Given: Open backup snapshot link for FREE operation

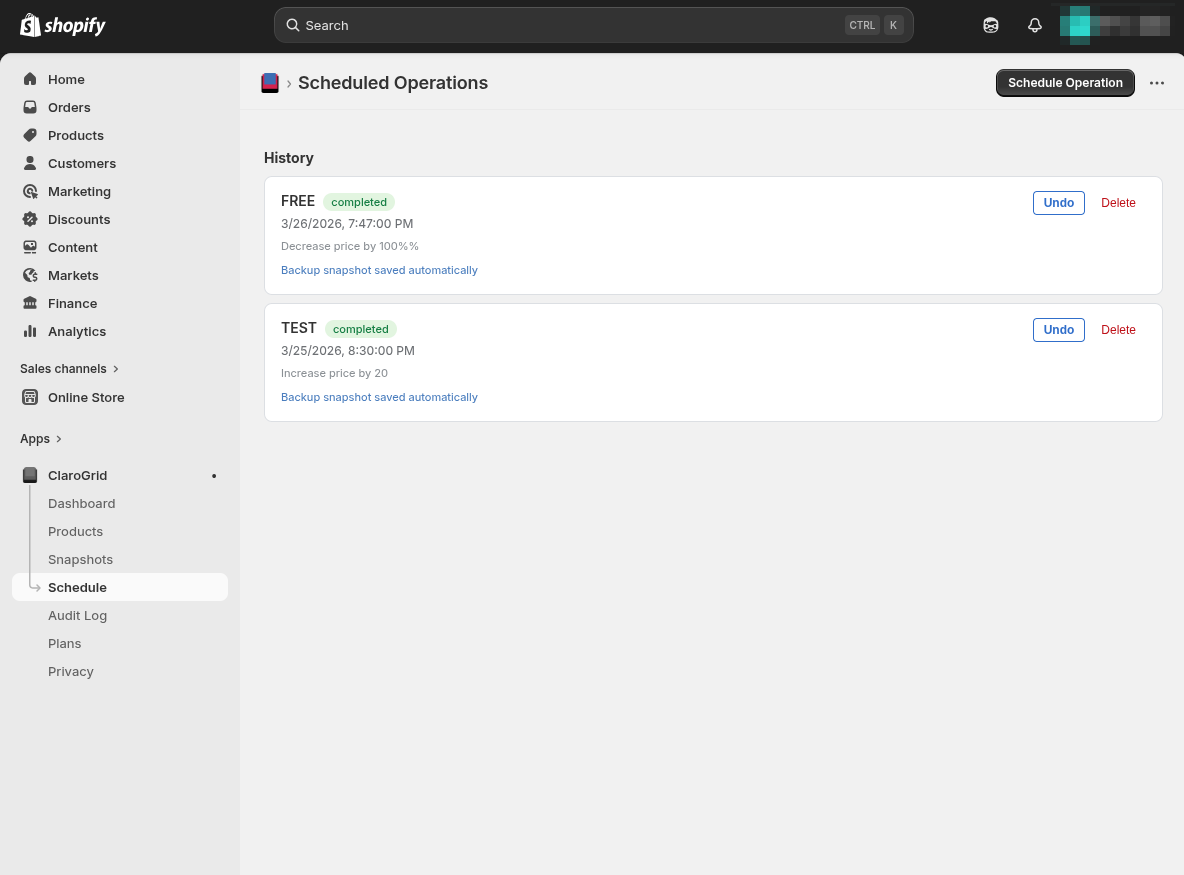Looking at the screenshot, I should point(379,270).
